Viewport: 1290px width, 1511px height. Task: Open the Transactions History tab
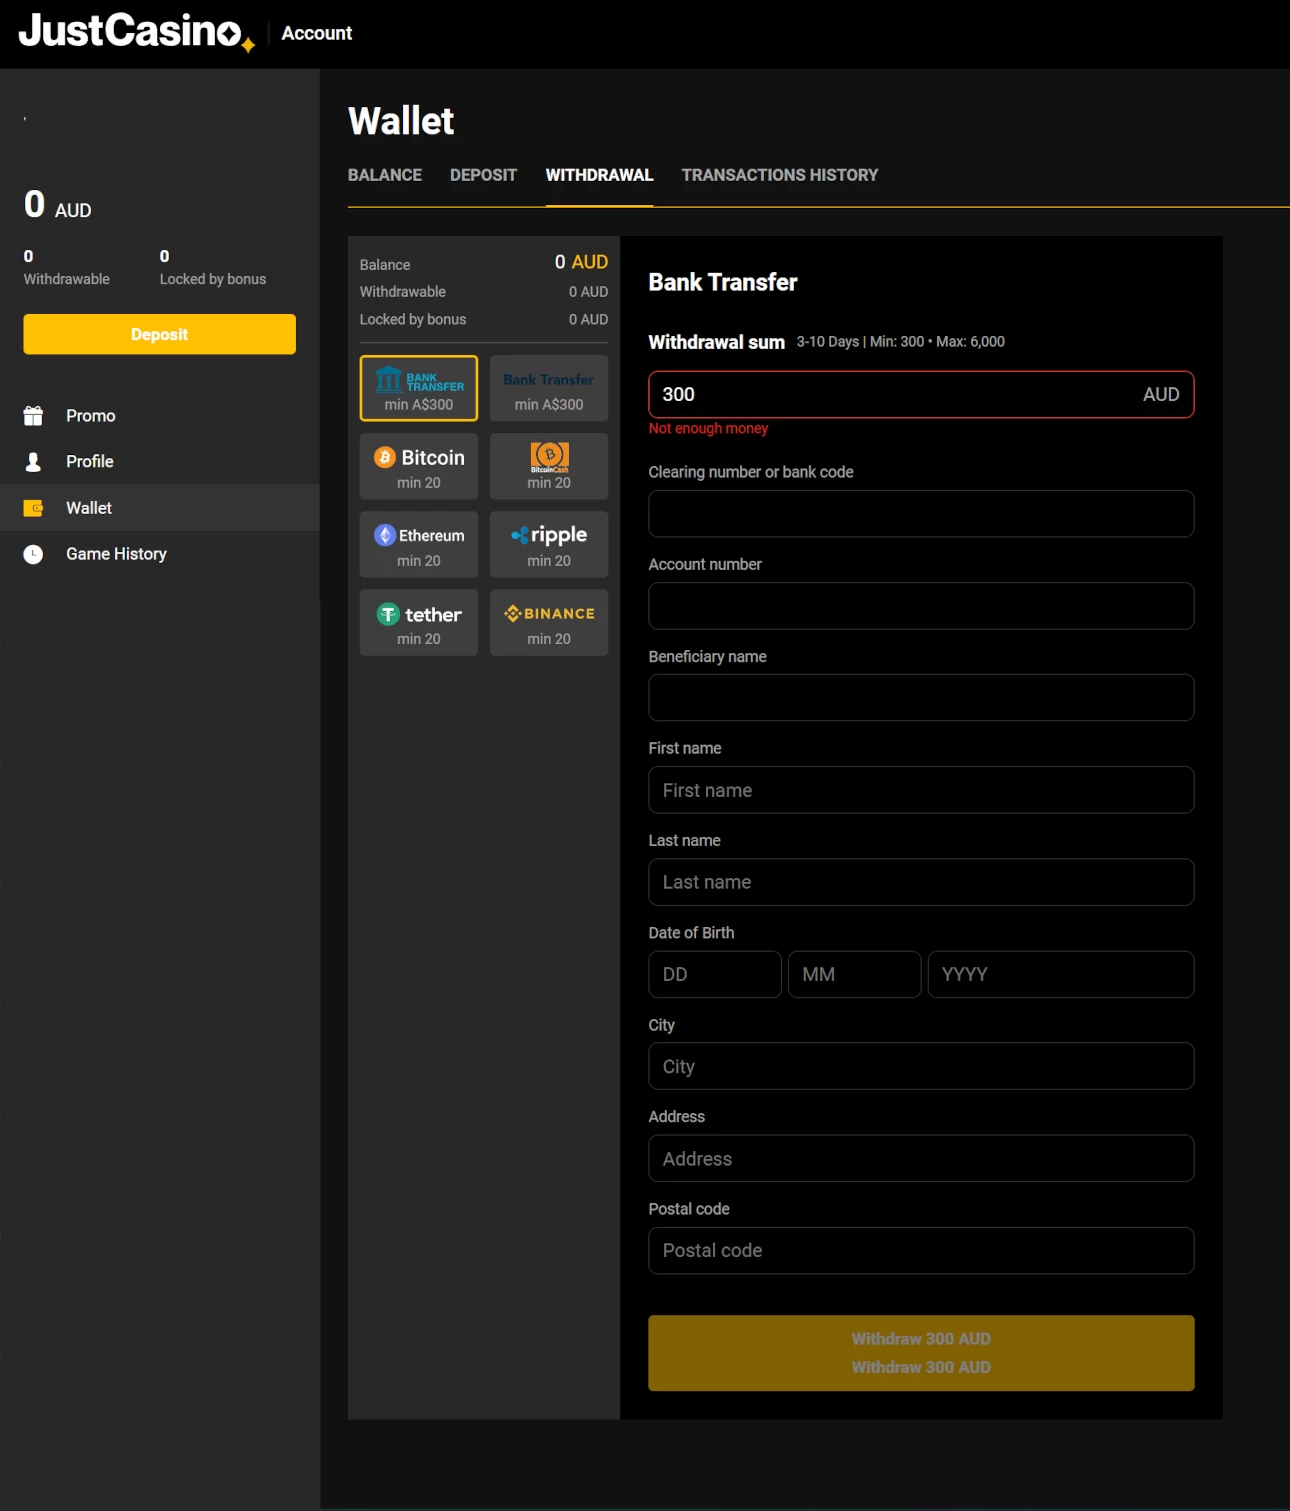[780, 175]
